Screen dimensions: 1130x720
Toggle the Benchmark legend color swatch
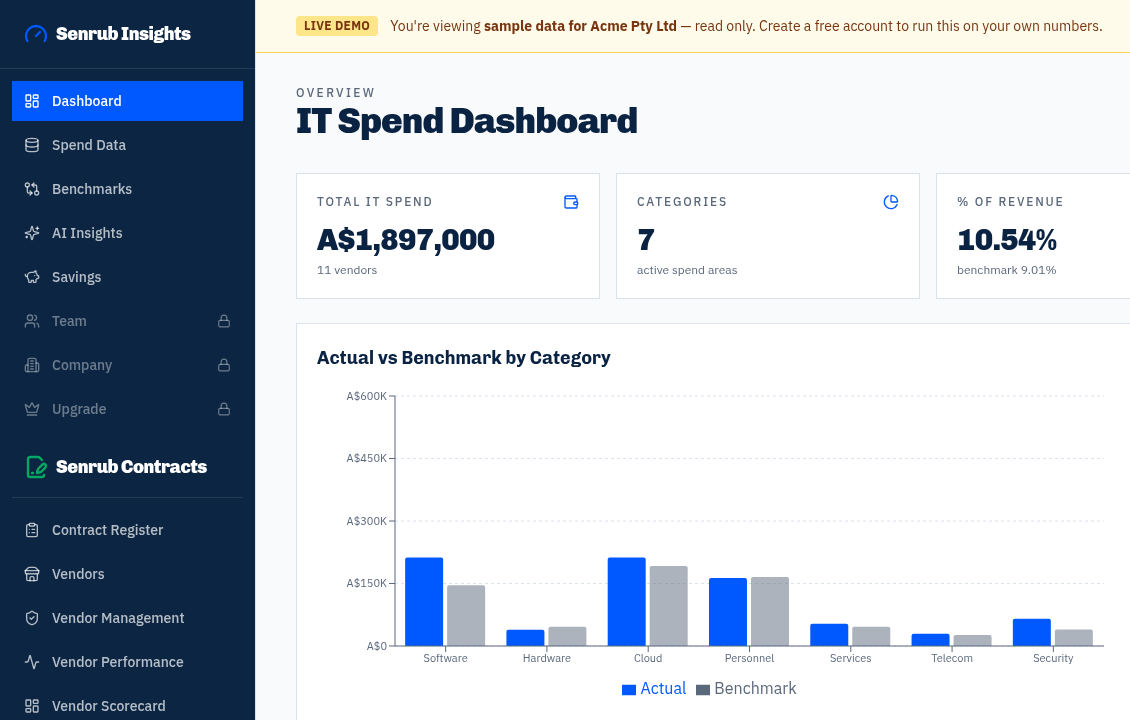[x=703, y=690]
